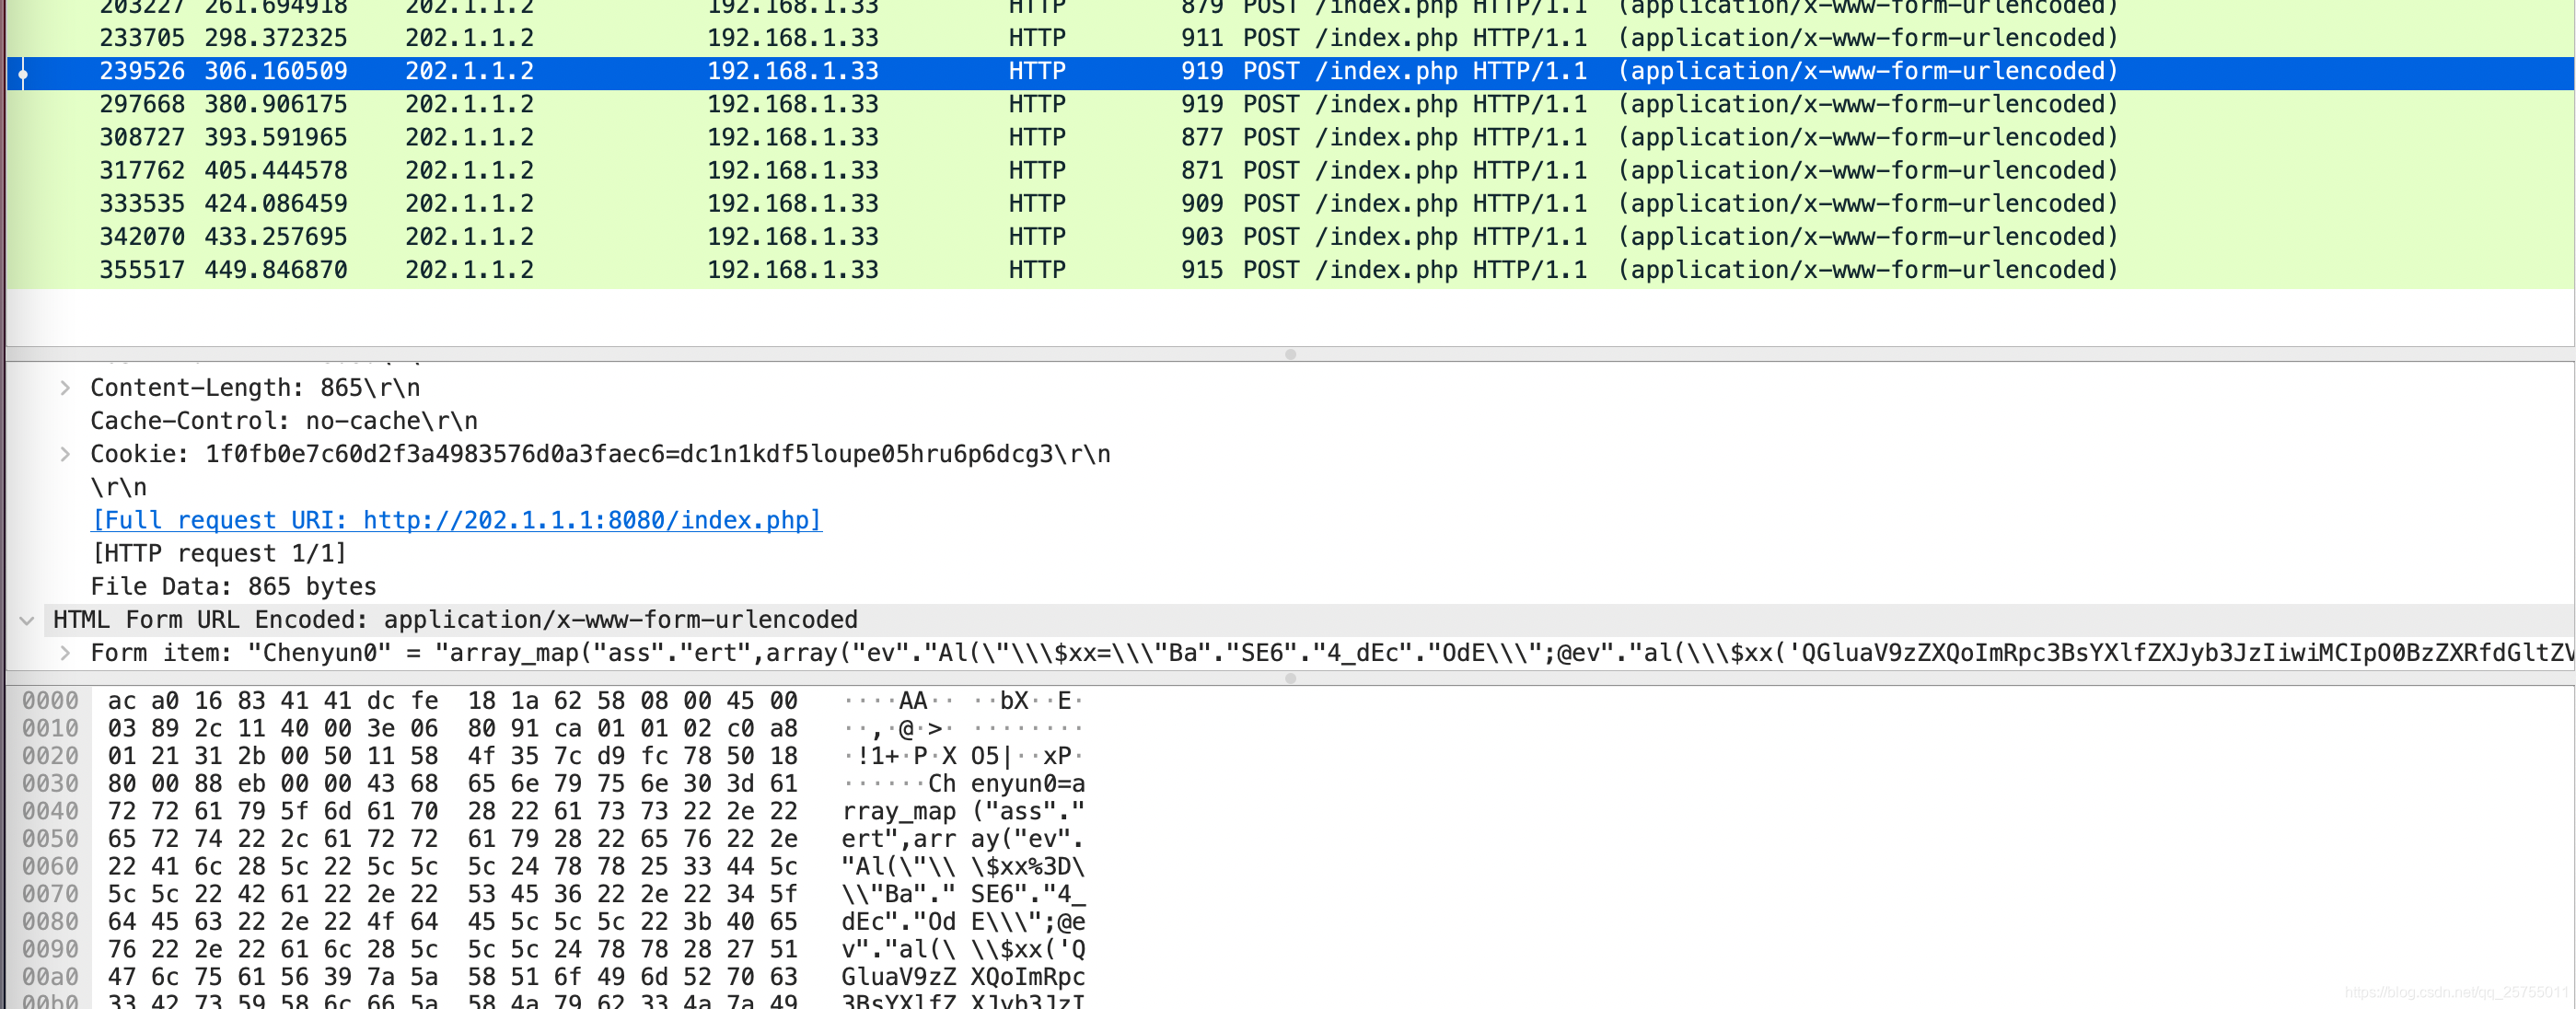Click the length value 877
This screenshot has height=1009, width=2576.
click(1202, 137)
